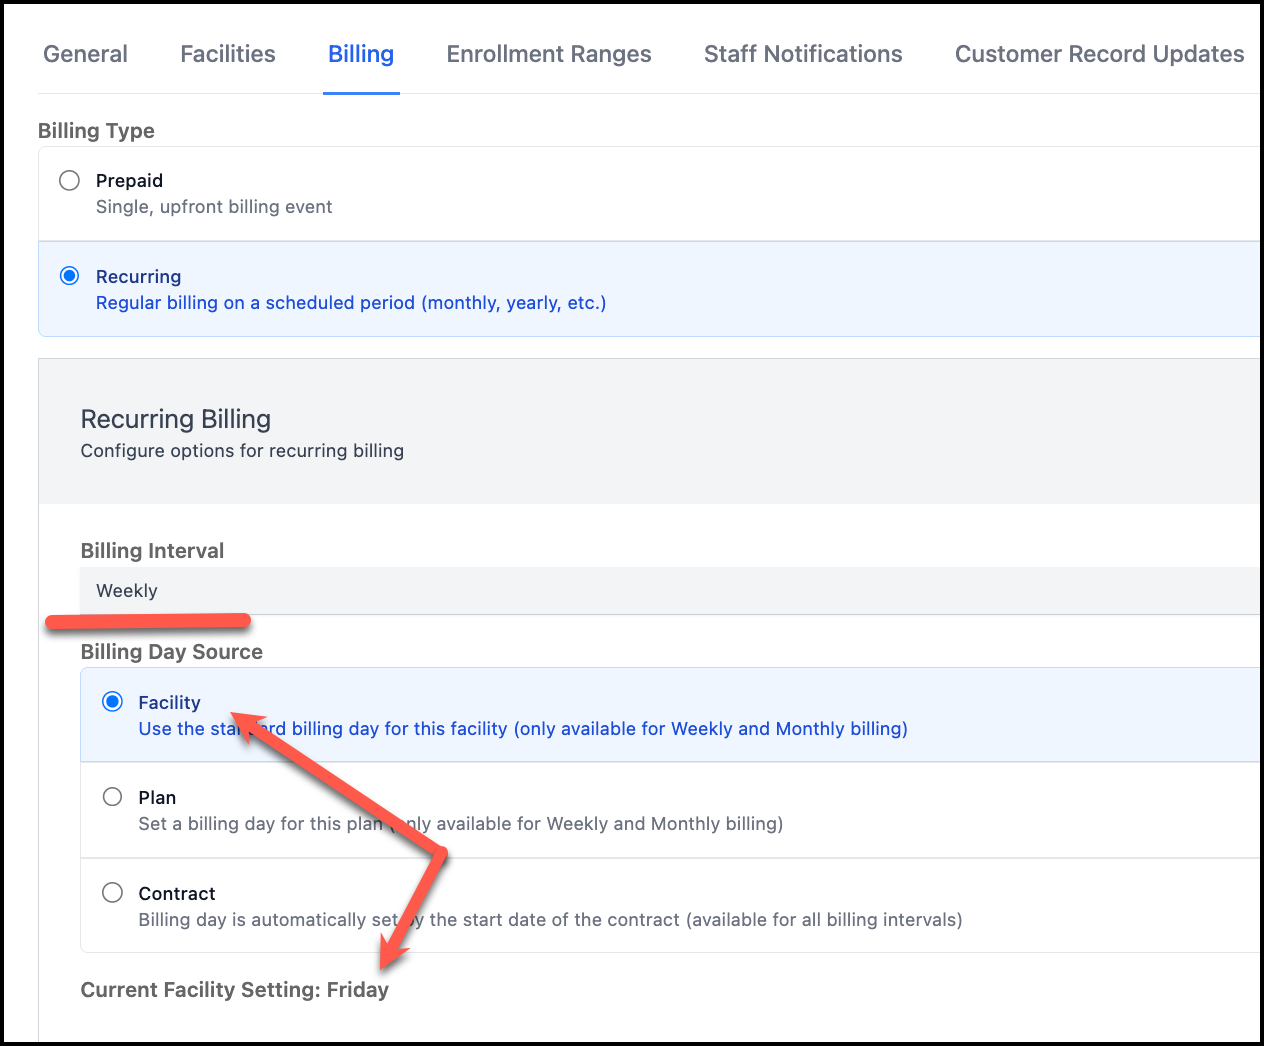
Task: Select the Billing tab
Action: point(361,54)
